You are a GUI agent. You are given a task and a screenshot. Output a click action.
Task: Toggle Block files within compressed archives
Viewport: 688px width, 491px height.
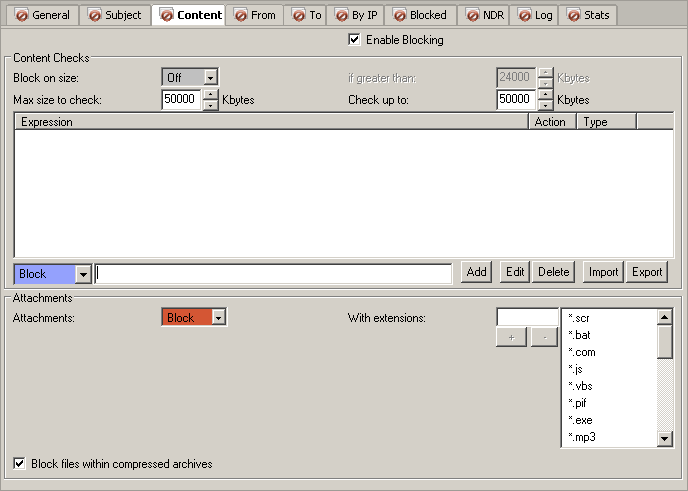[20, 464]
